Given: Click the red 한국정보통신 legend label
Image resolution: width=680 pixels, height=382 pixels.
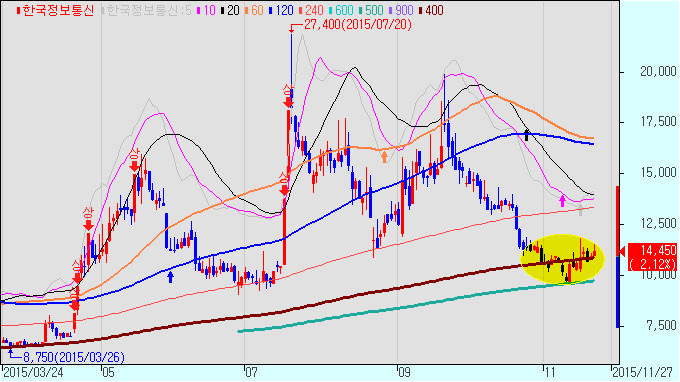Looking at the screenshot, I should (55, 10).
